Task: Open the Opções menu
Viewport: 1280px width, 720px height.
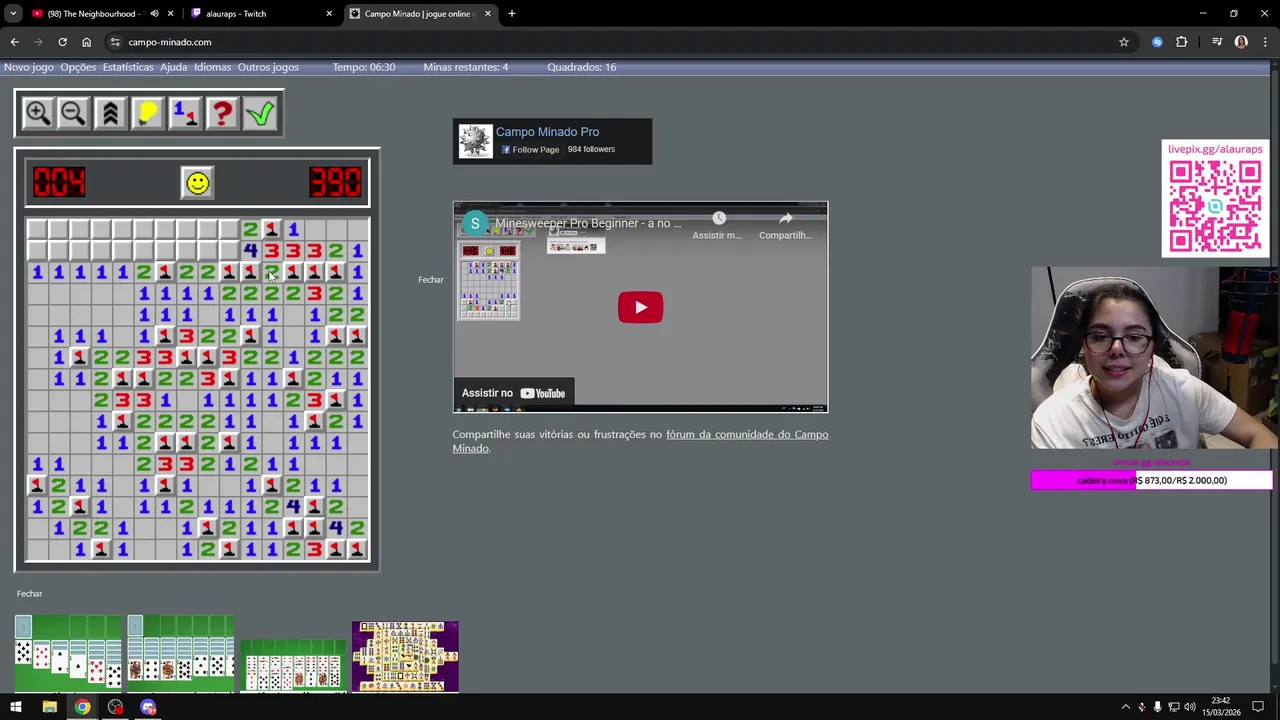Action: coord(78,67)
